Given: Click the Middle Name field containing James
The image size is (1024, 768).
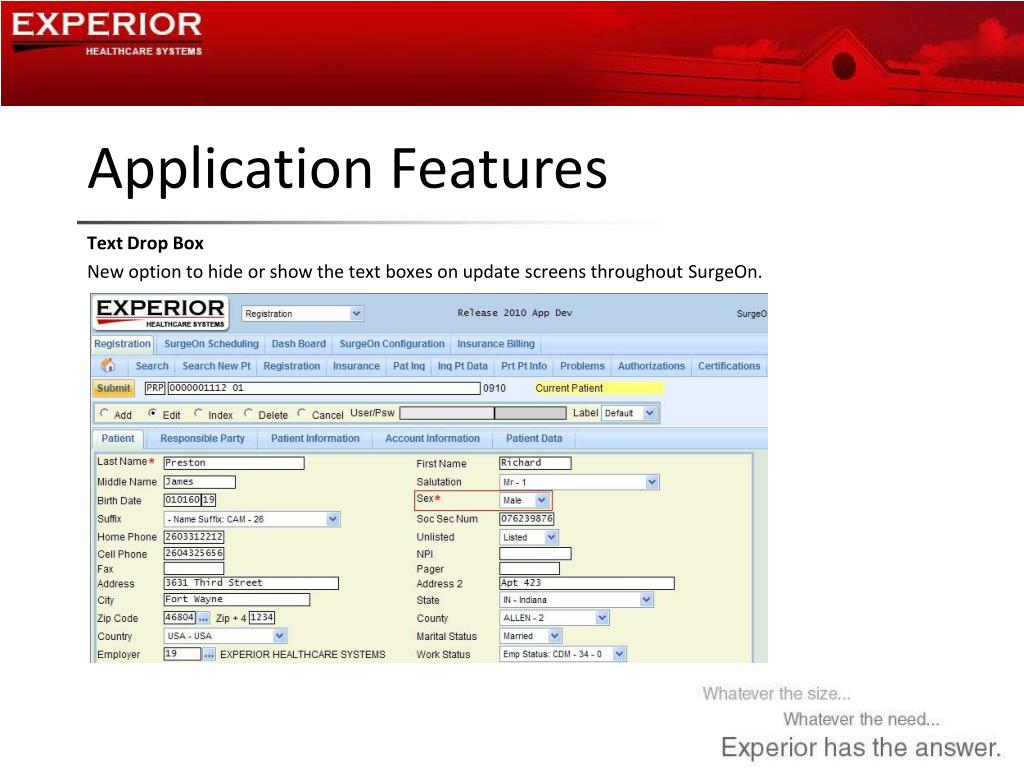Looking at the screenshot, I should click(x=199, y=482).
